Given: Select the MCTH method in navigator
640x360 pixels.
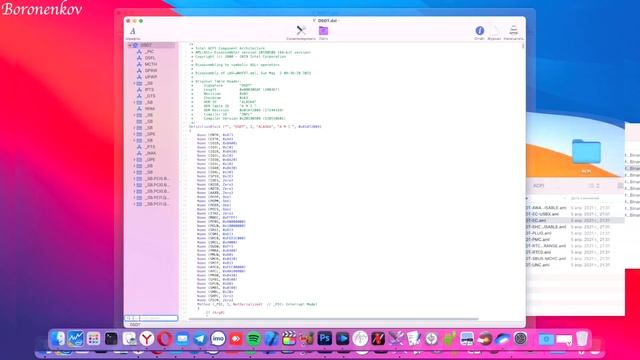Looking at the screenshot, I should [151, 64].
